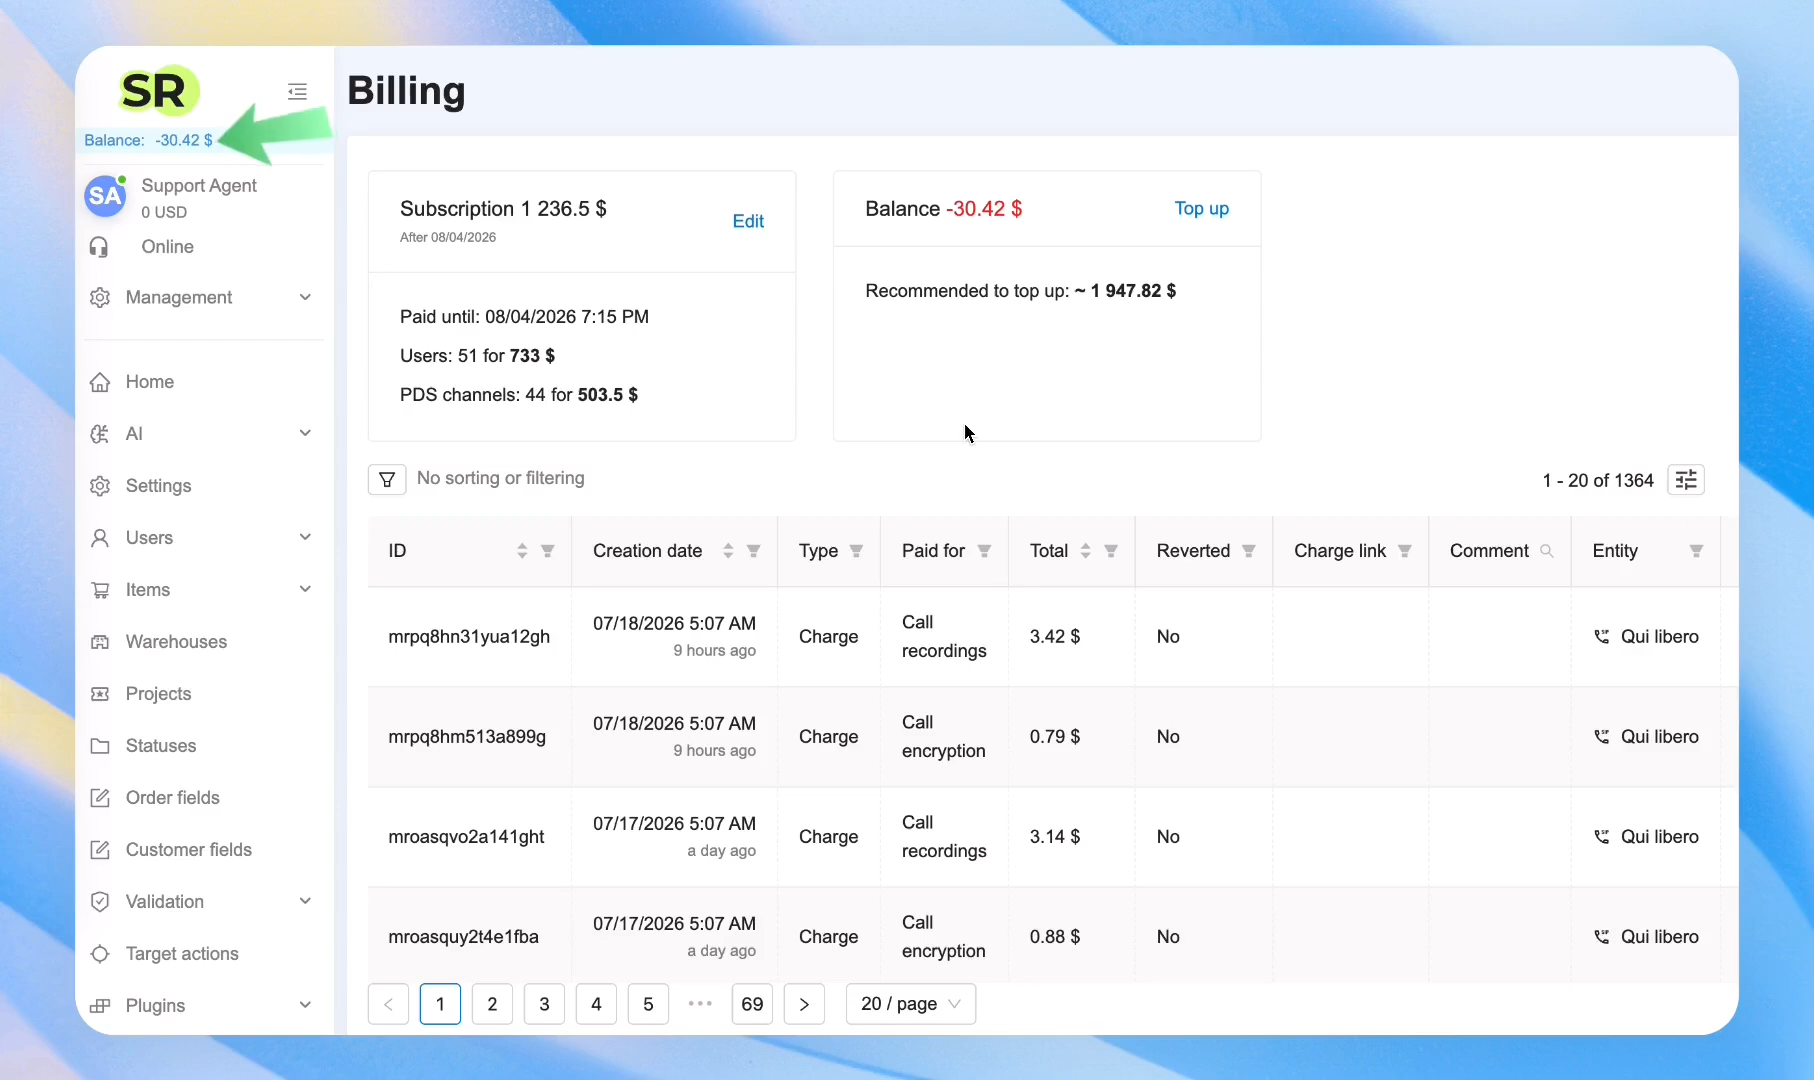Open table column settings icon
The height and width of the screenshot is (1080, 1814).
[x=1686, y=480]
